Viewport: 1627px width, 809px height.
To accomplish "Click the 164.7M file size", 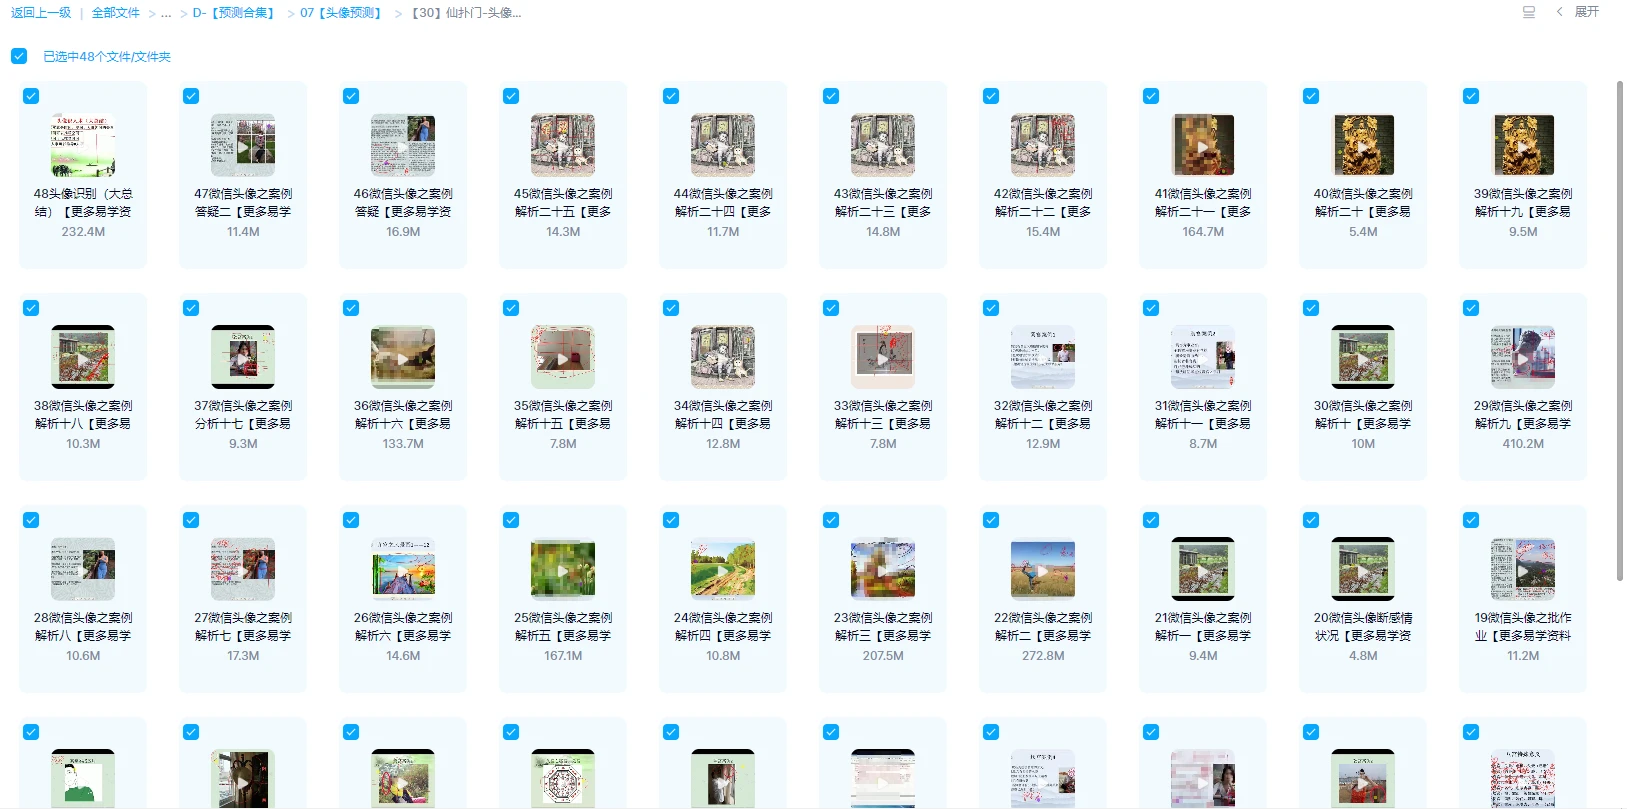I will pyautogui.click(x=1203, y=232).
